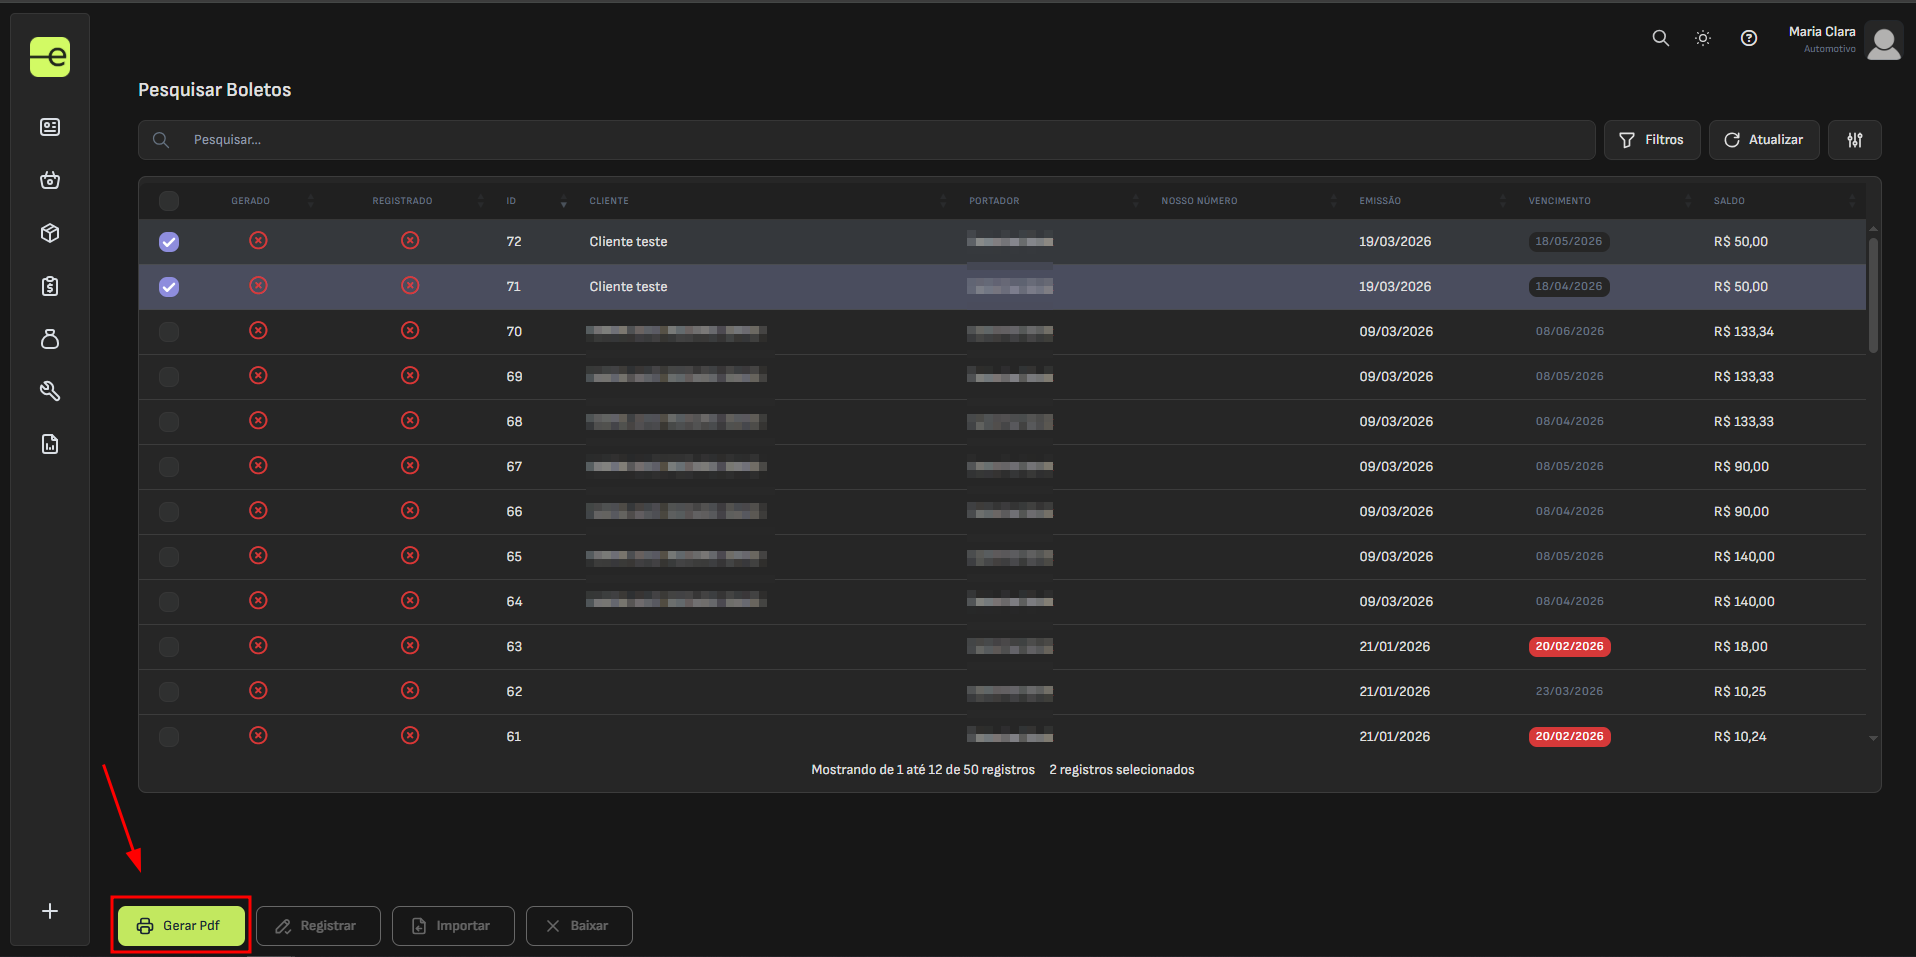Click the plus icon at sidebar bottom
Screen dimensions: 1916x957
[50, 911]
